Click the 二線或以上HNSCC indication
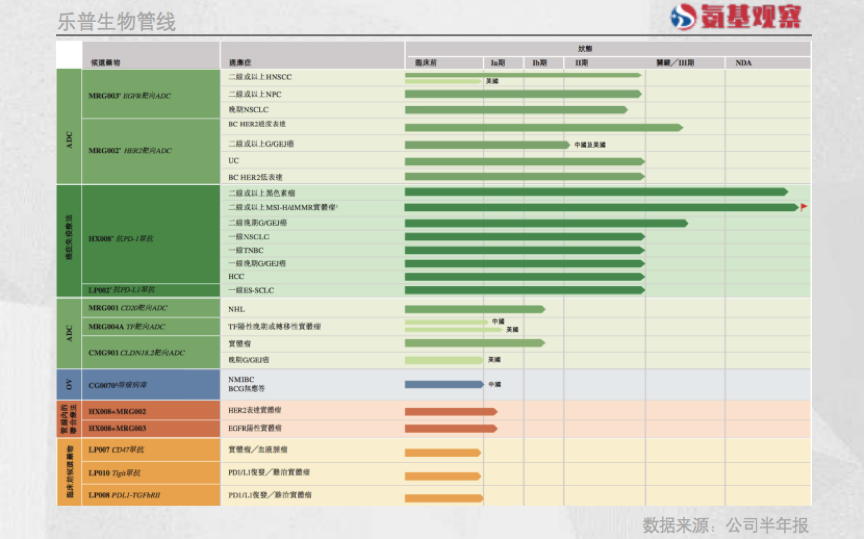864x539 pixels. click(260, 77)
